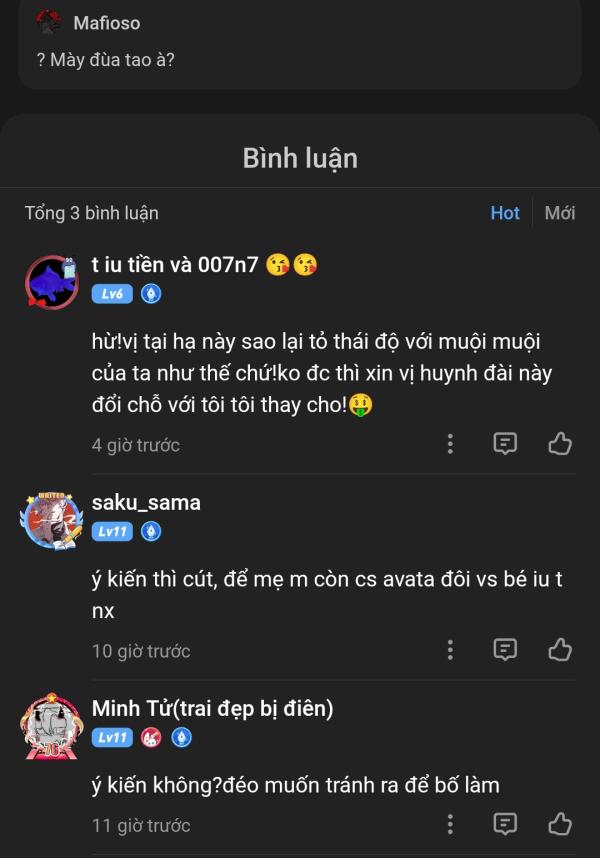600x858 pixels.
Task: Like the comment from Minh Tử
Action: (x=560, y=824)
